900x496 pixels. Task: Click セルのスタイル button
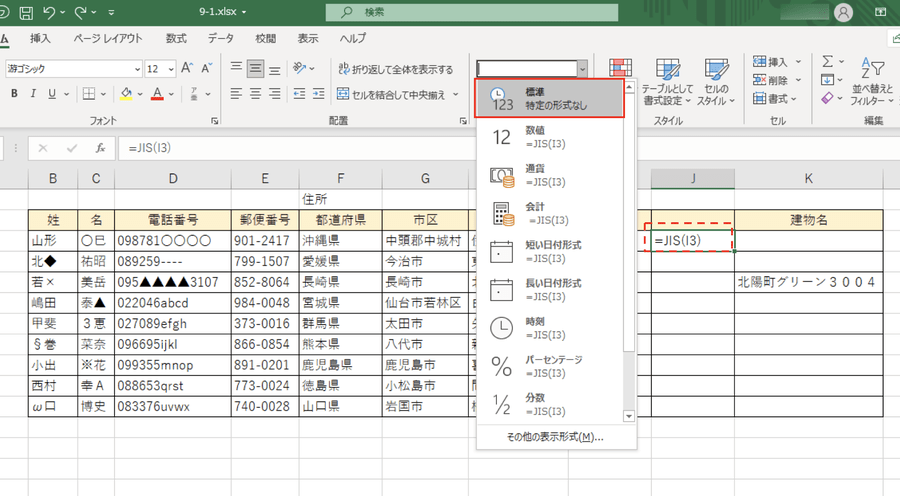tap(716, 82)
